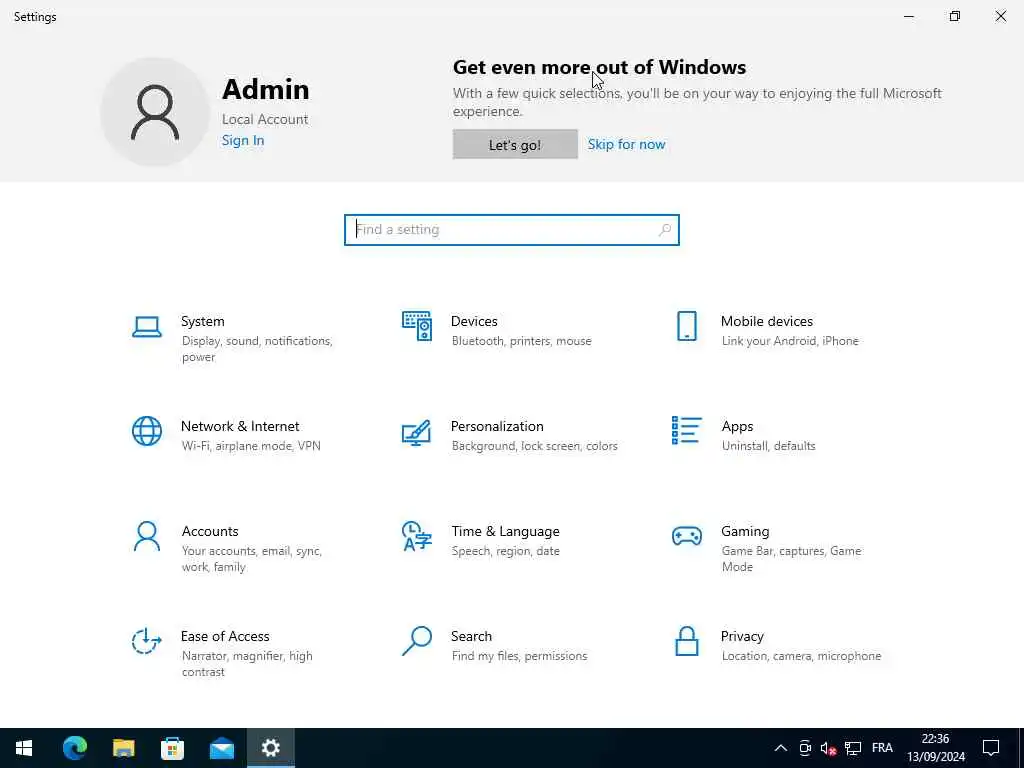The height and width of the screenshot is (768, 1024).
Task: Click the muted volume tray icon
Action: (x=828, y=748)
